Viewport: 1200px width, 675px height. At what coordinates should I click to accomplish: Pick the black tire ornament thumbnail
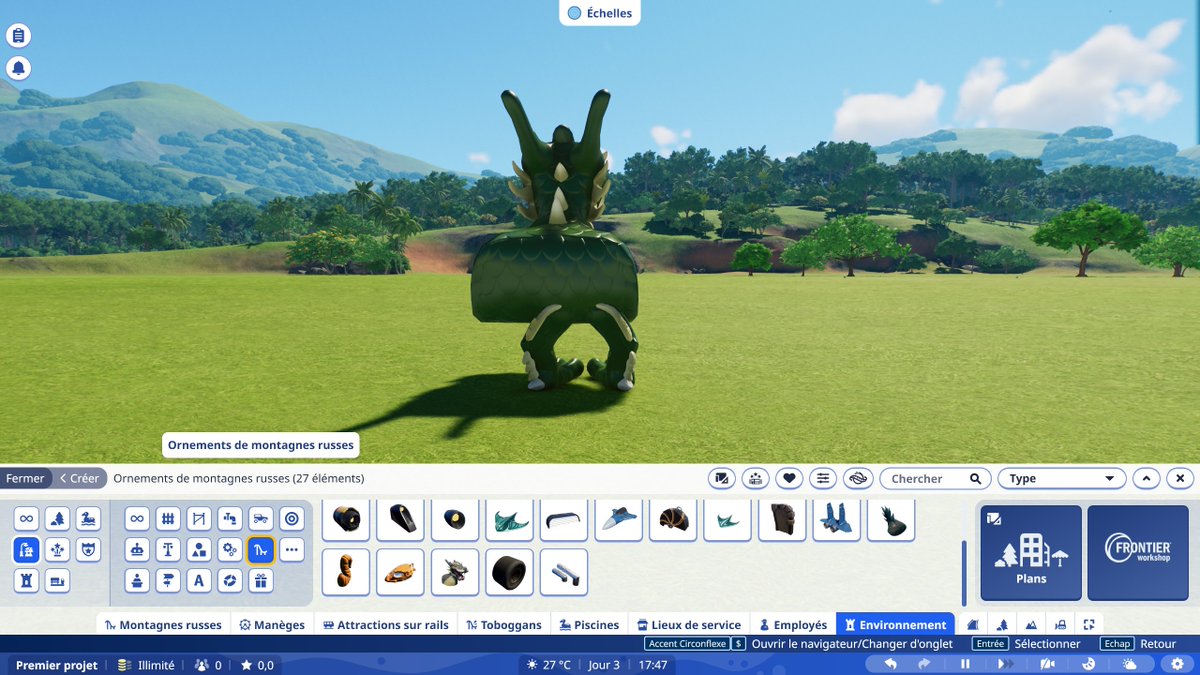coord(509,572)
